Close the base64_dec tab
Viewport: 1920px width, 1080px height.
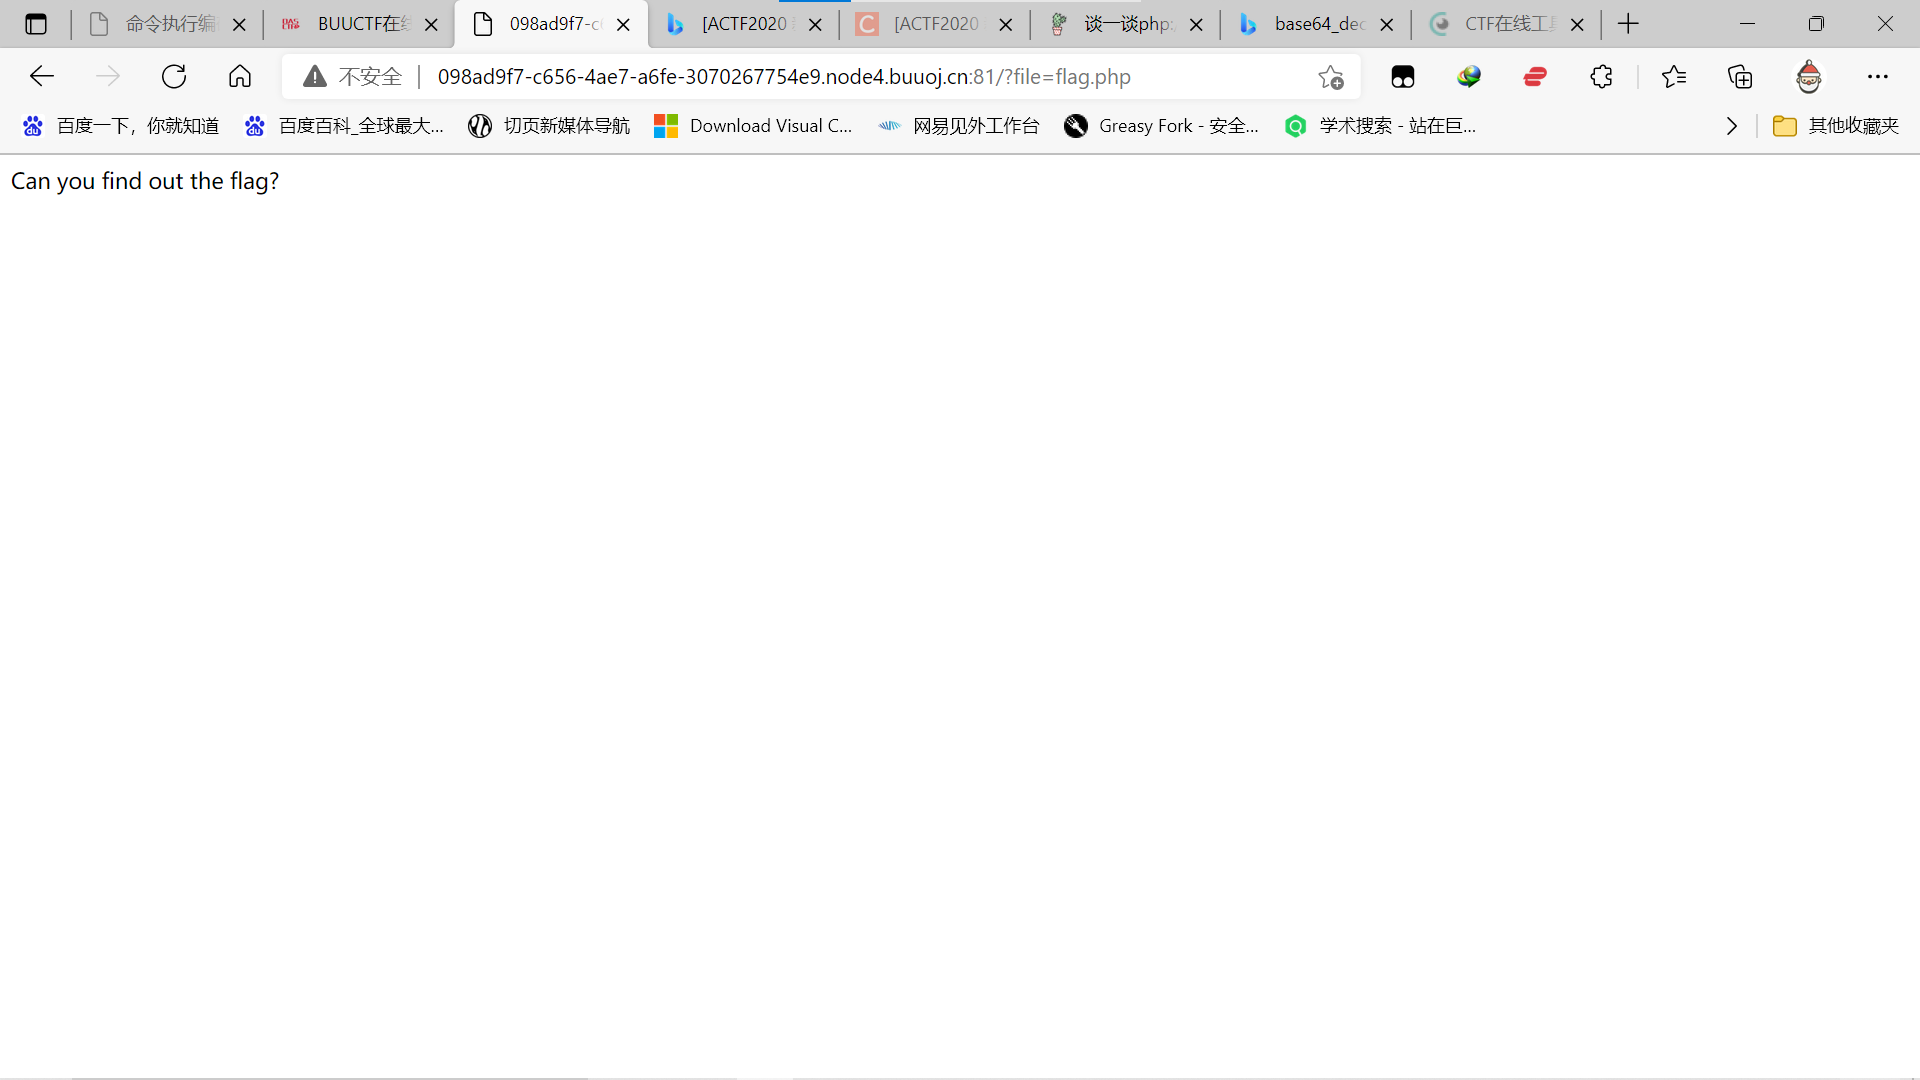tap(1387, 25)
